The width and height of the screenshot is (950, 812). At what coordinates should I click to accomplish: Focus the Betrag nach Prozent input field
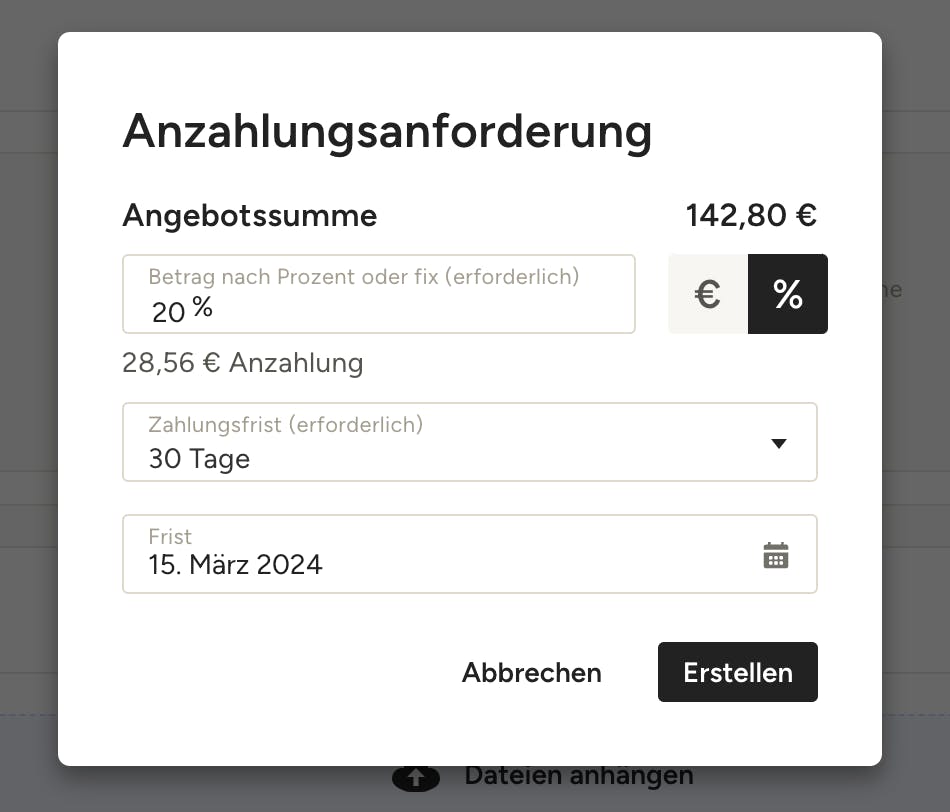pos(379,294)
